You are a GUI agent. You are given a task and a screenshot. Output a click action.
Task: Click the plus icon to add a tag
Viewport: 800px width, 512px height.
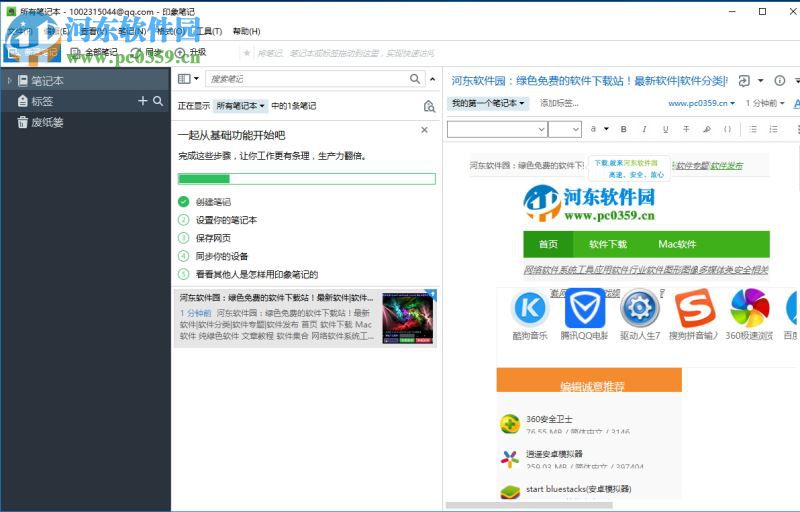[143, 101]
